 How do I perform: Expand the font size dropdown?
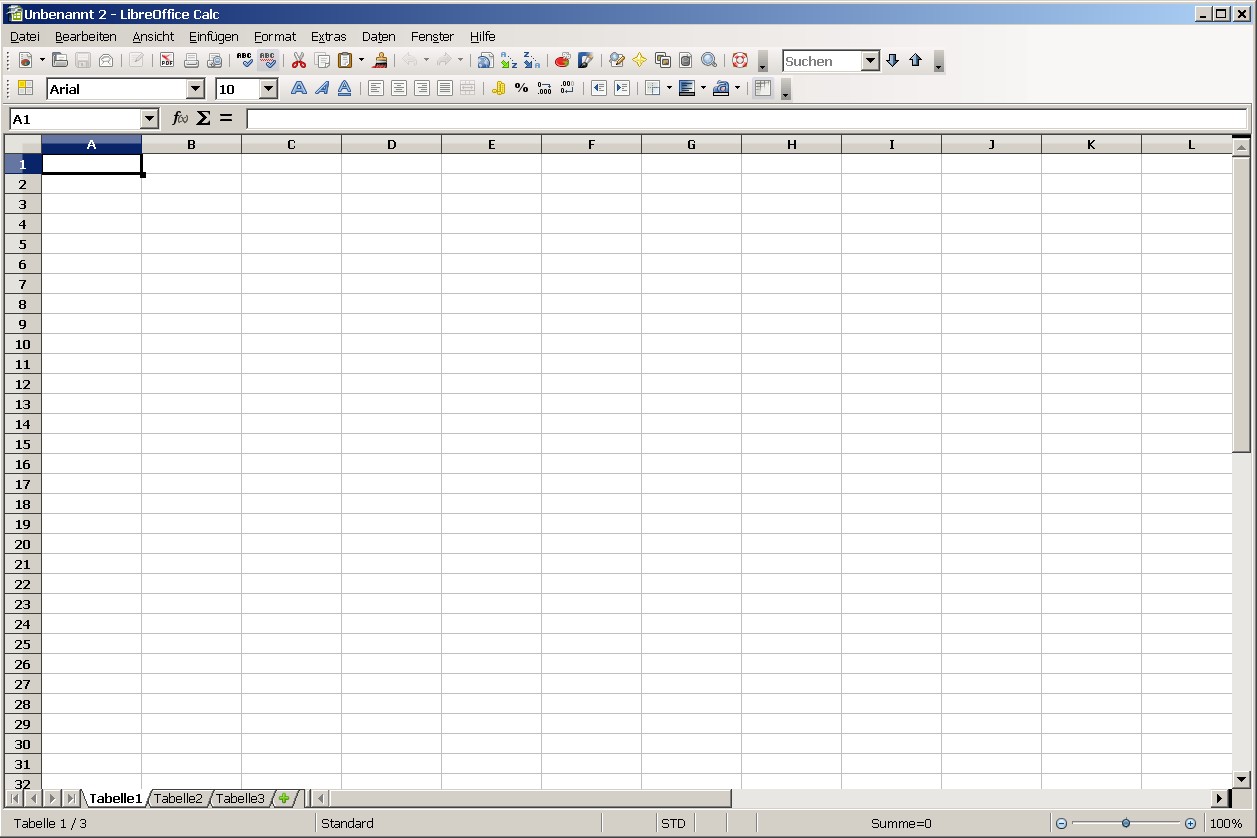click(x=268, y=88)
